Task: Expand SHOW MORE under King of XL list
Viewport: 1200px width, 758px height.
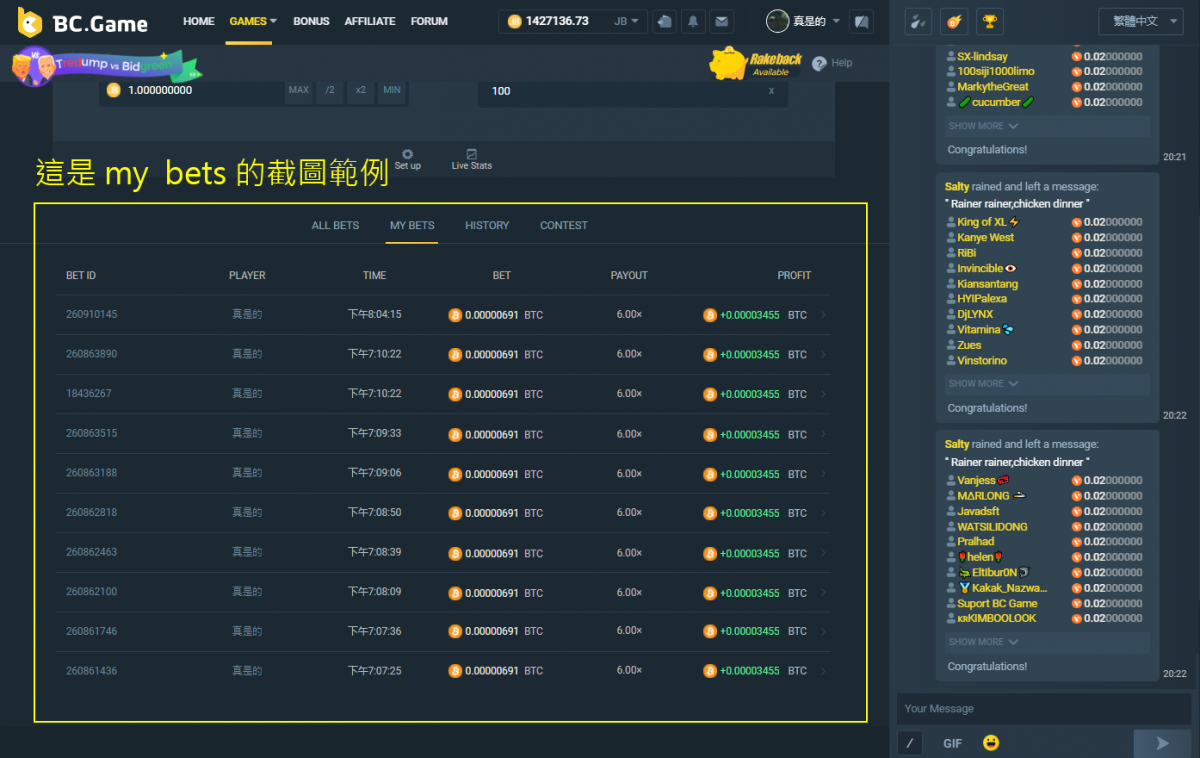Action: pyautogui.click(x=983, y=384)
